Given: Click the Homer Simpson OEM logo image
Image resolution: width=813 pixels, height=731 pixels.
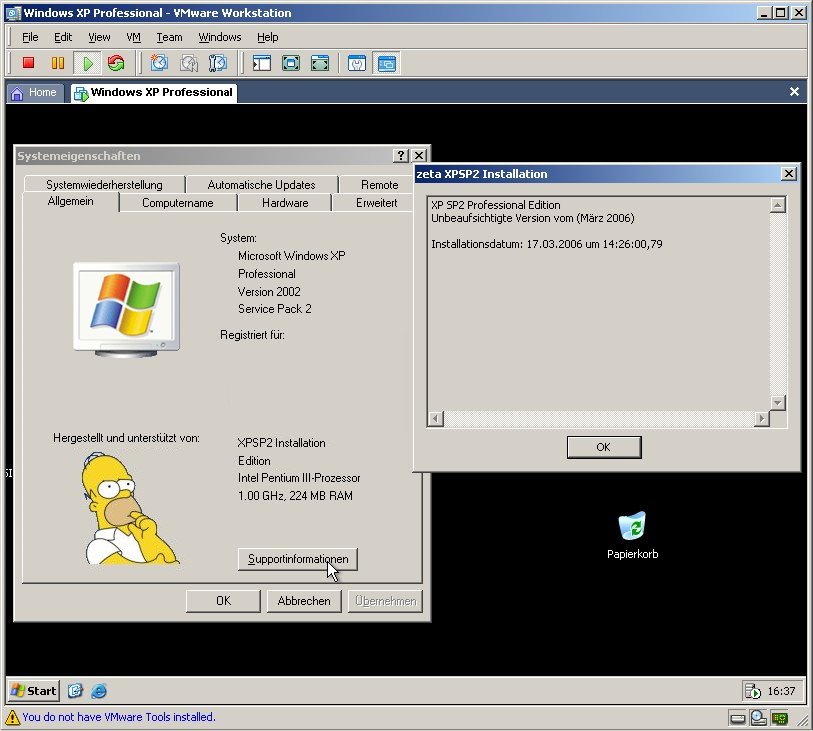Looking at the screenshot, I should coord(131,509).
